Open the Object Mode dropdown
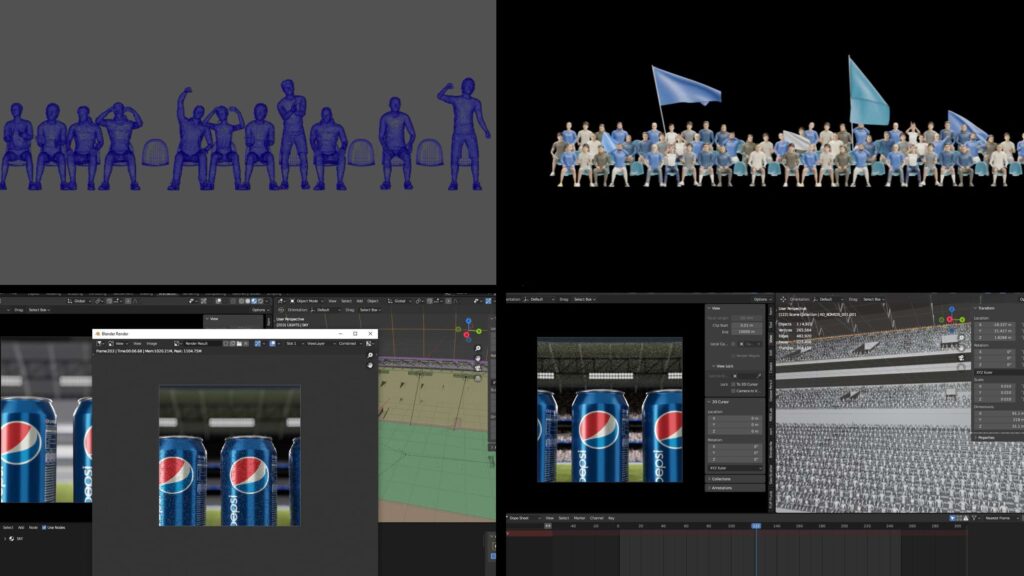1024x576 pixels. coord(306,301)
